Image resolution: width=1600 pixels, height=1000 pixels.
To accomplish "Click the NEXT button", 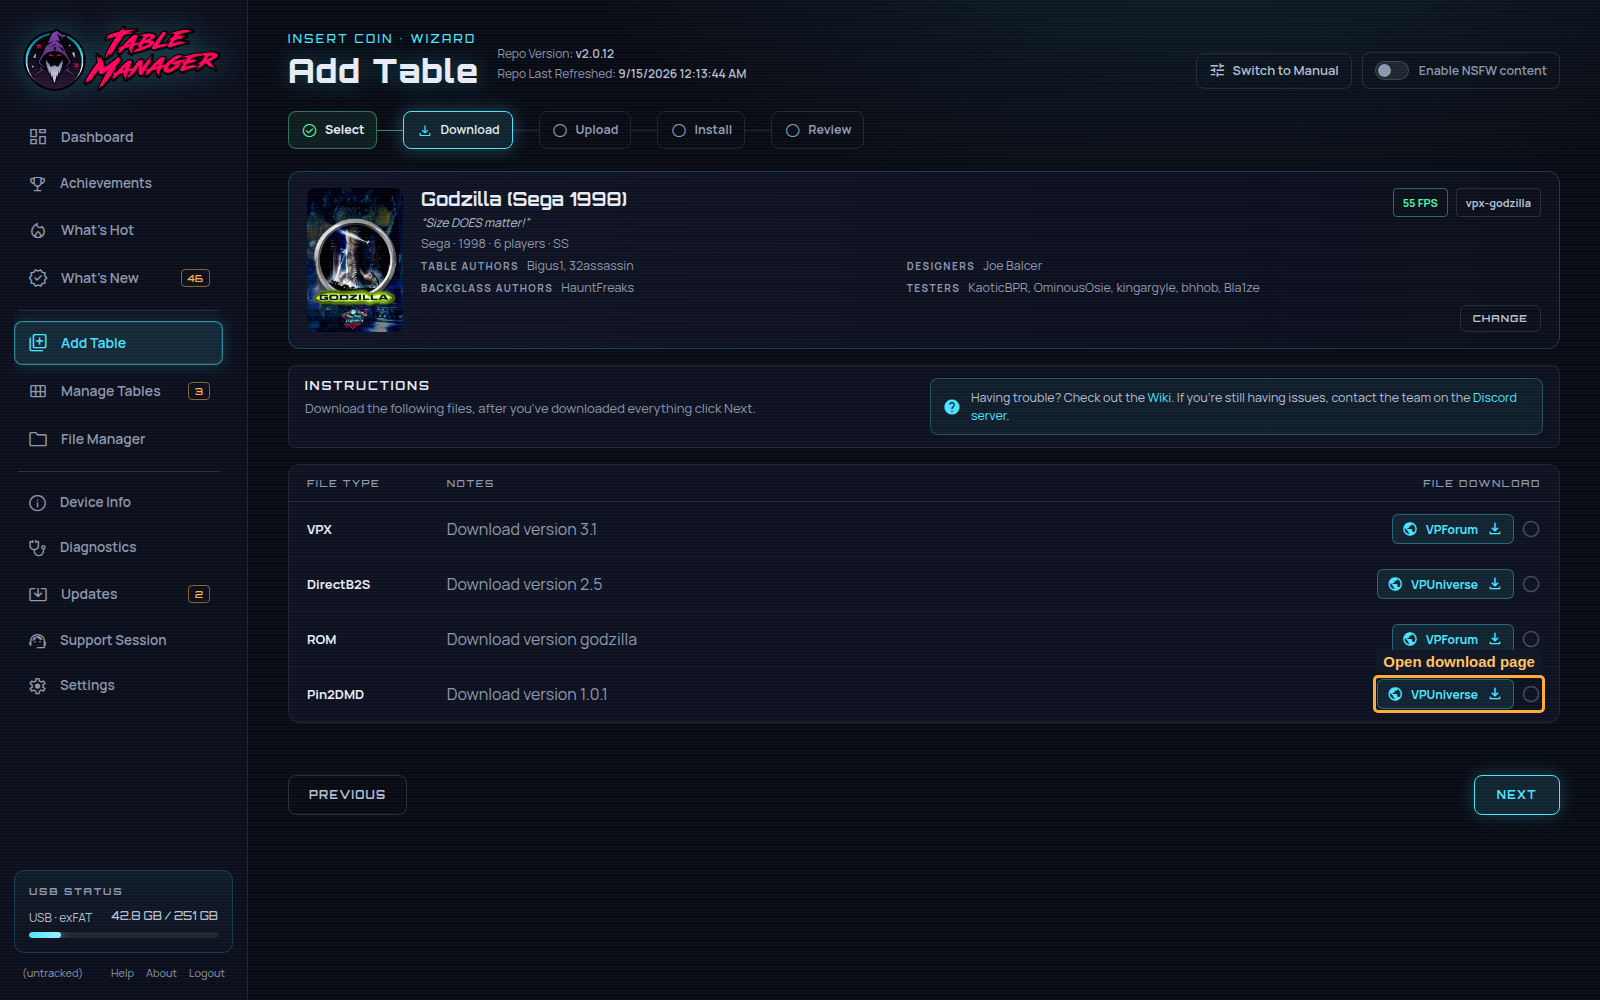I will click(x=1516, y=795).
